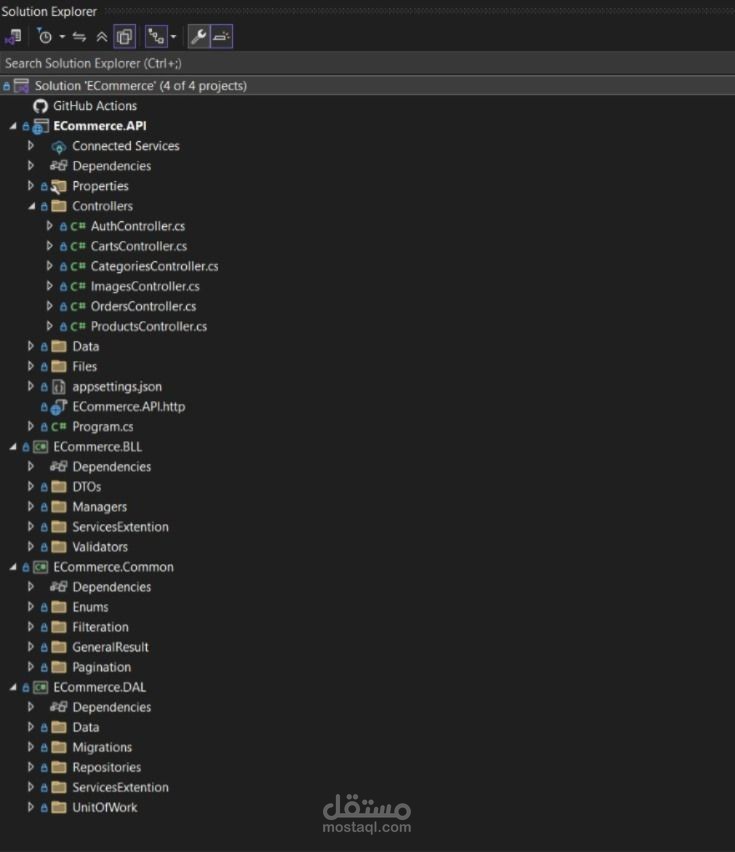Click the ECommerce.DAL project icon
The width and height of the screenshot is (735, 852).
click(40, 687)
